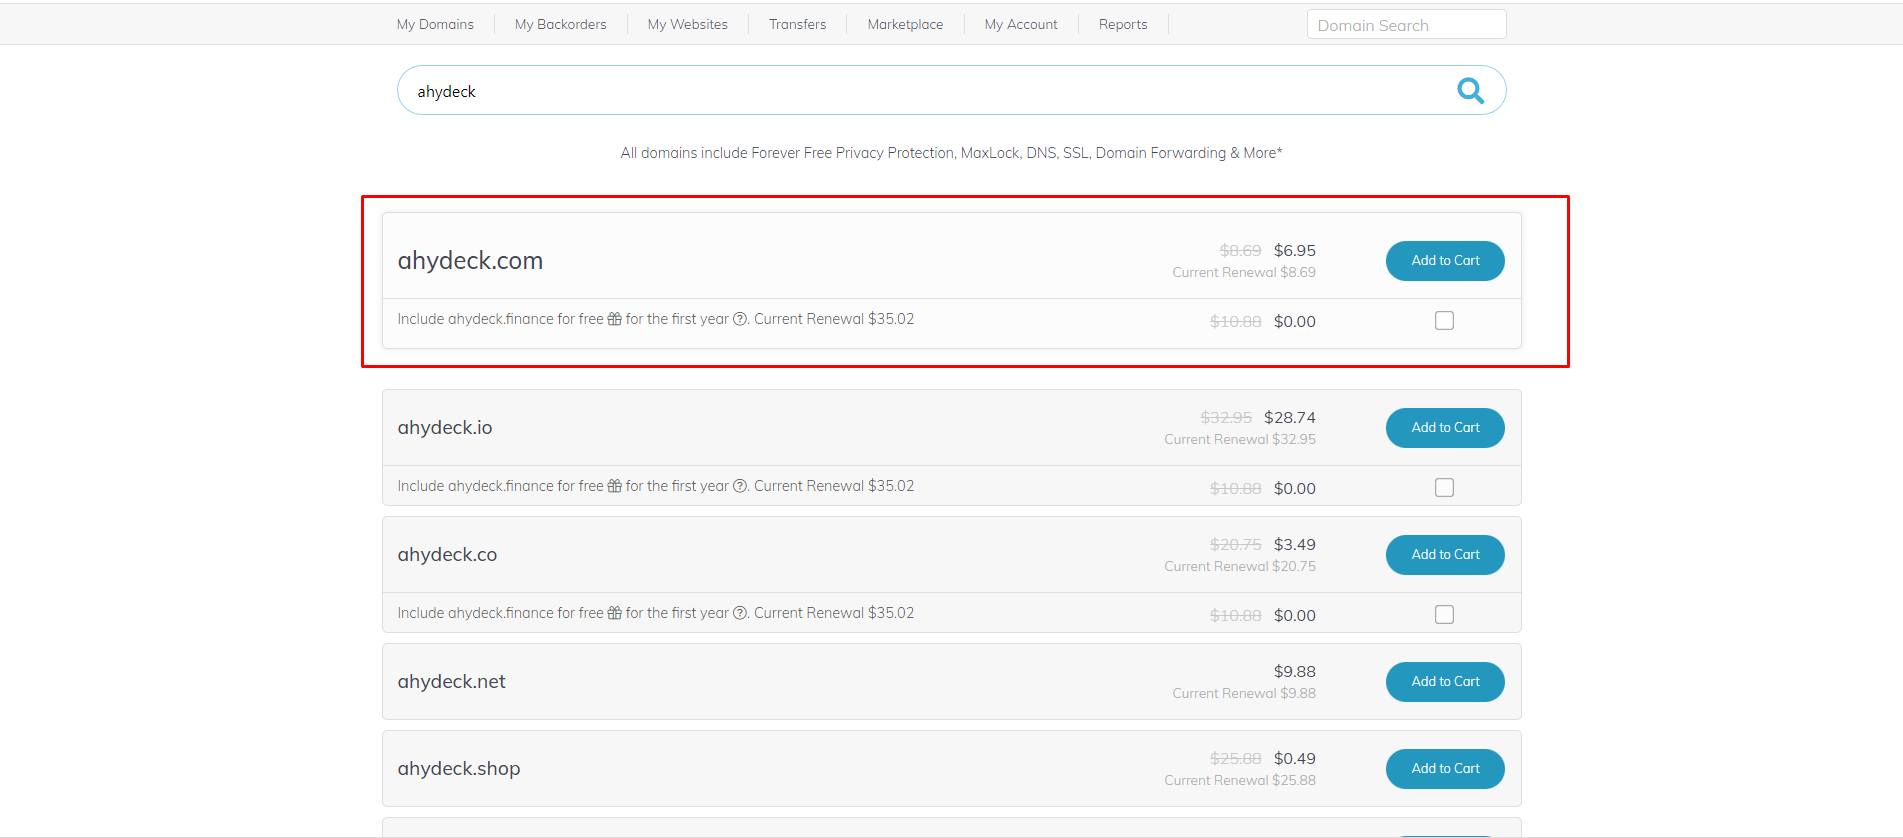Add ahydeck.net to cart
This screenshot has height=838, width=1903.
tap(1445, 682)
